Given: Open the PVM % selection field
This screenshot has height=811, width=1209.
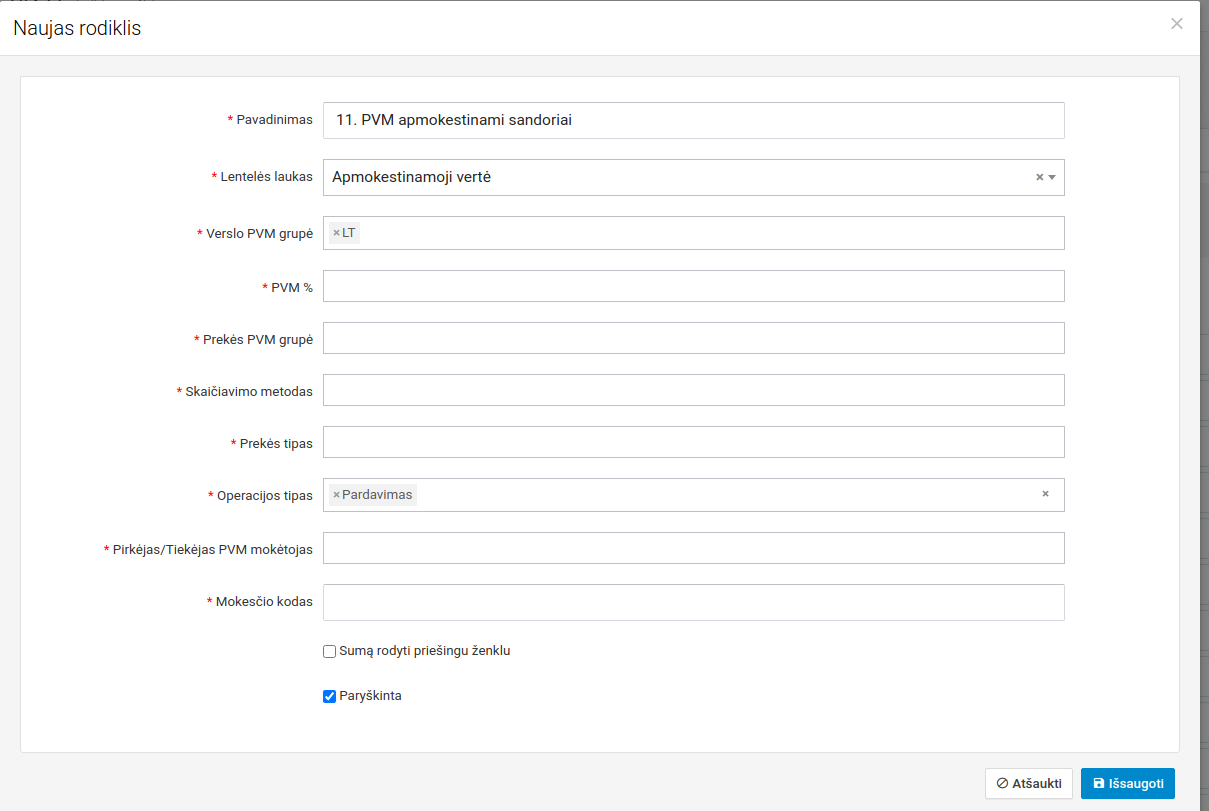Looking at the screenshot, I should (693, 286).
